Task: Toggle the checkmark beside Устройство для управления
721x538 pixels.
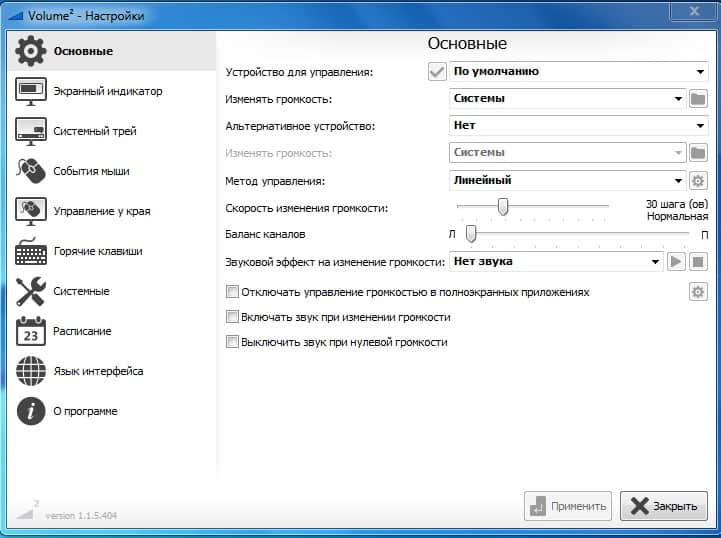Action: pyautogui.click(x=437, y=72)
